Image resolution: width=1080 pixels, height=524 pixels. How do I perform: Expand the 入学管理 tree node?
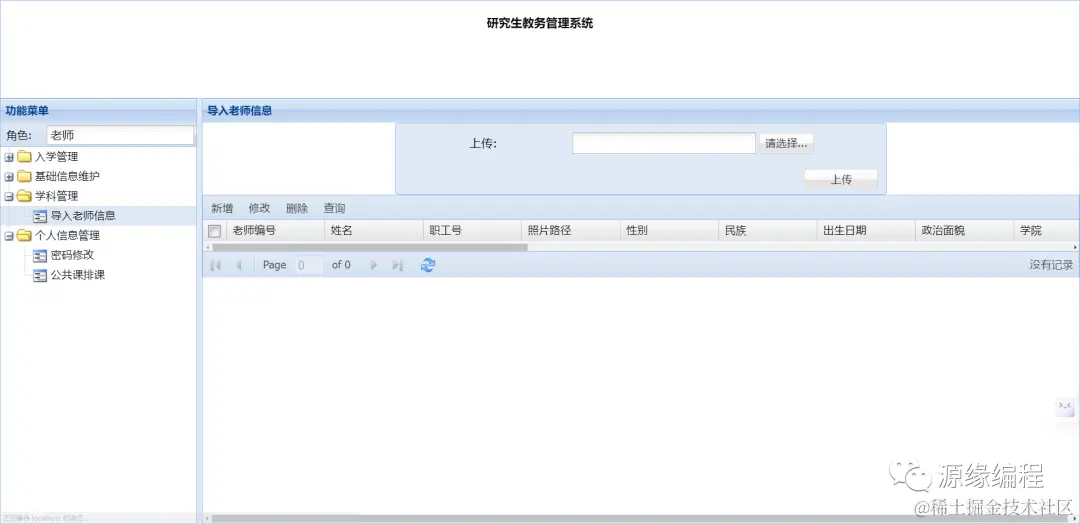(9, 158)
